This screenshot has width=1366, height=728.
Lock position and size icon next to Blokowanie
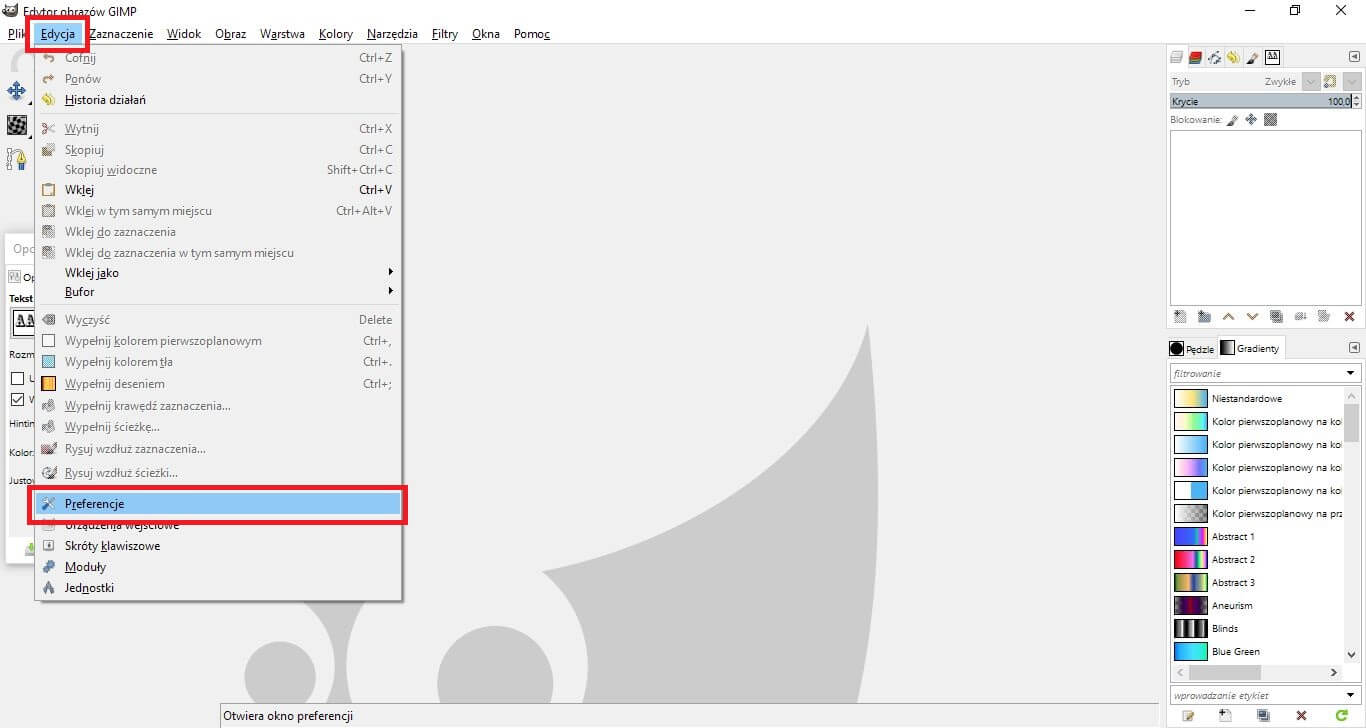[1251, 119]
